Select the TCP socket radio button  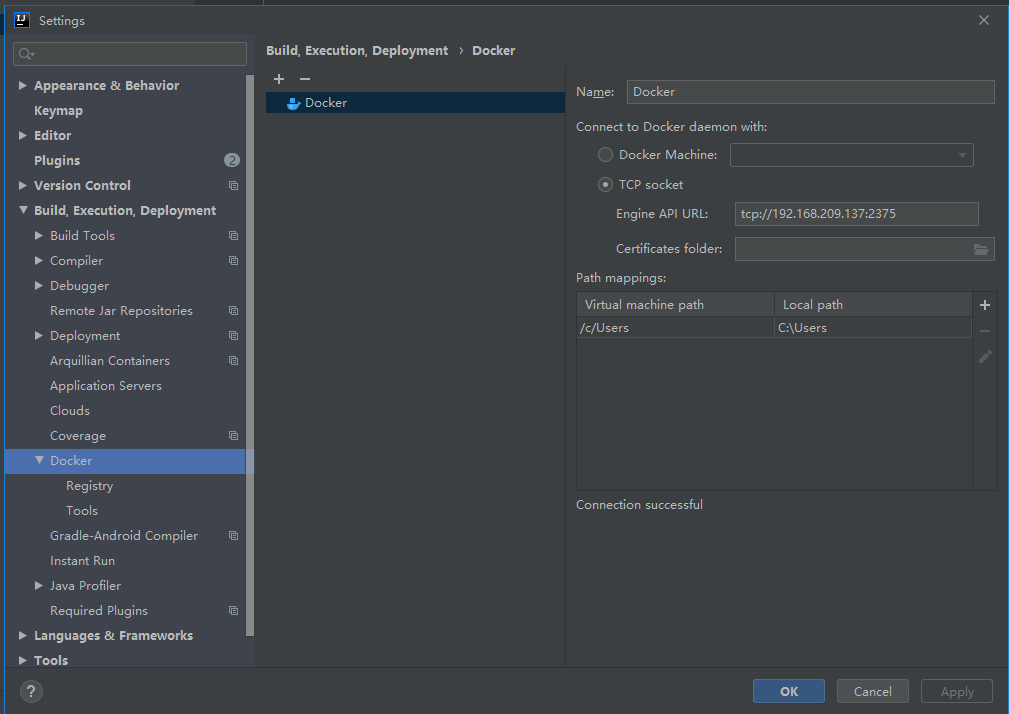point(605,185)
